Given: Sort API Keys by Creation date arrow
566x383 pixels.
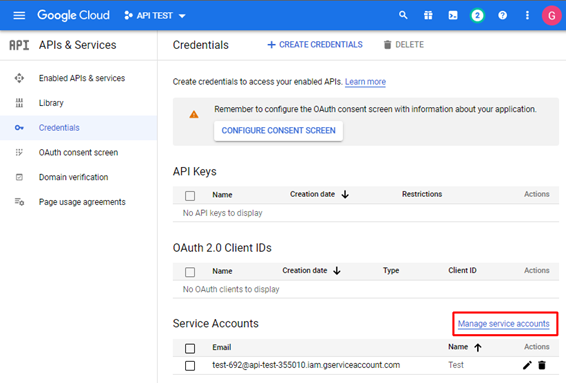Looking at the screenshot, I should point(345,194).
